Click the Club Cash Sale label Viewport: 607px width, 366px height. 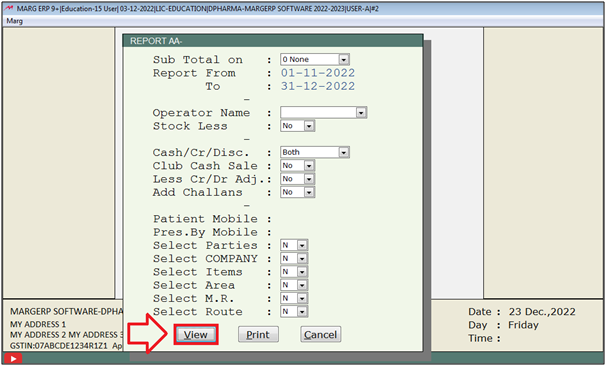point(205,166)
